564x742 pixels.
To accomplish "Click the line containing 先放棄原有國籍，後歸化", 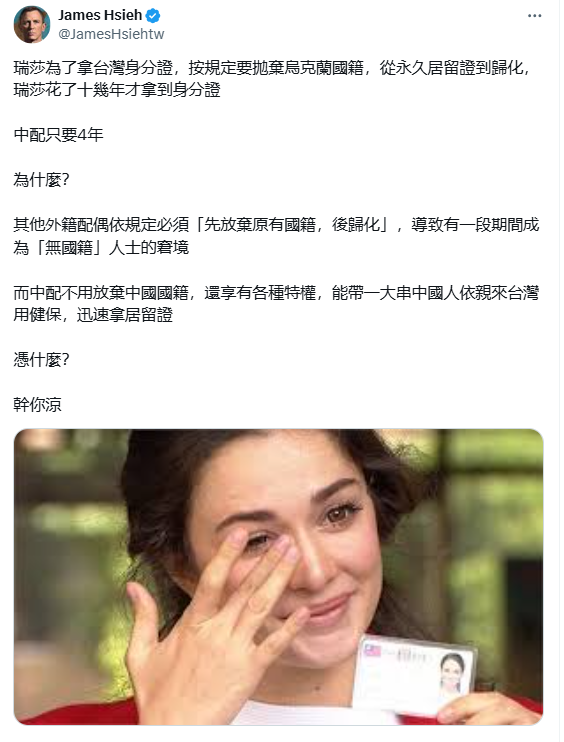I will 276,225.
